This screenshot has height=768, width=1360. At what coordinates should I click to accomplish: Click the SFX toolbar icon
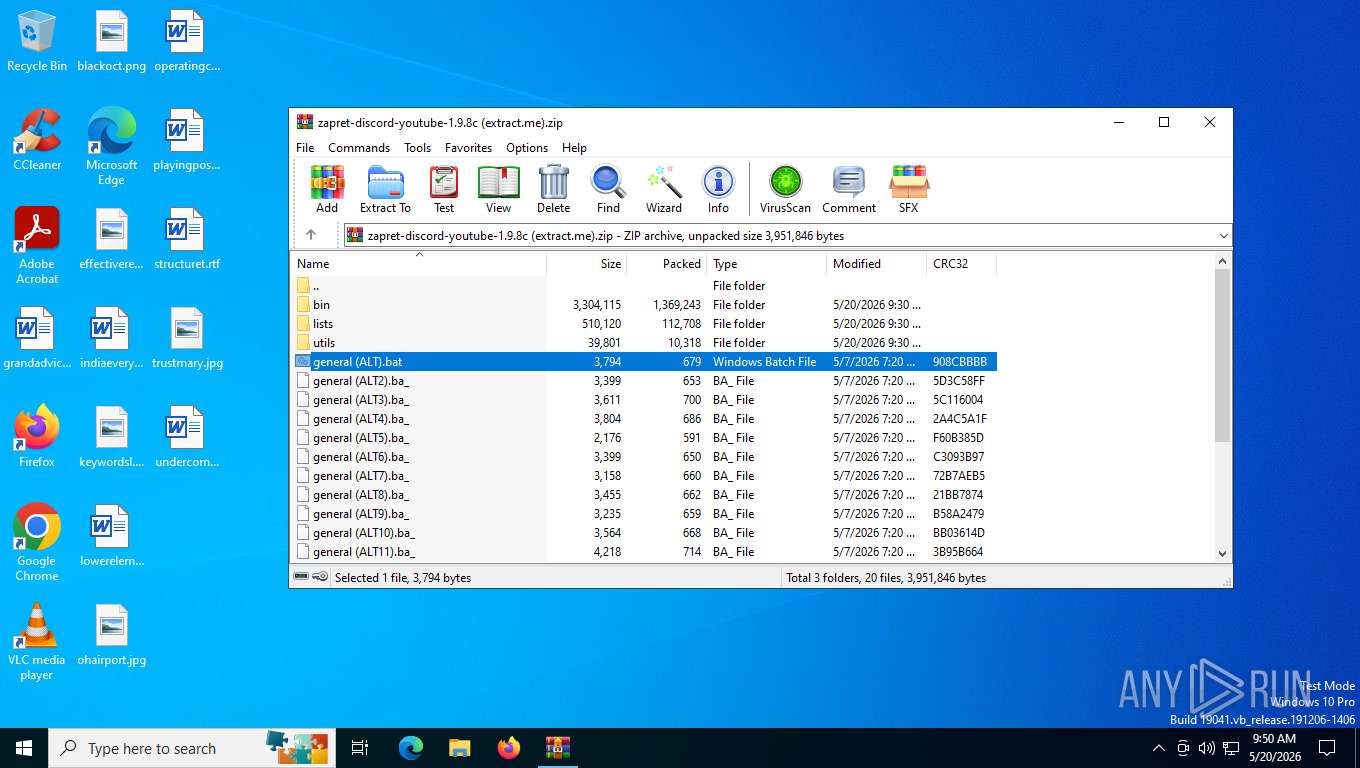[908, 189]
